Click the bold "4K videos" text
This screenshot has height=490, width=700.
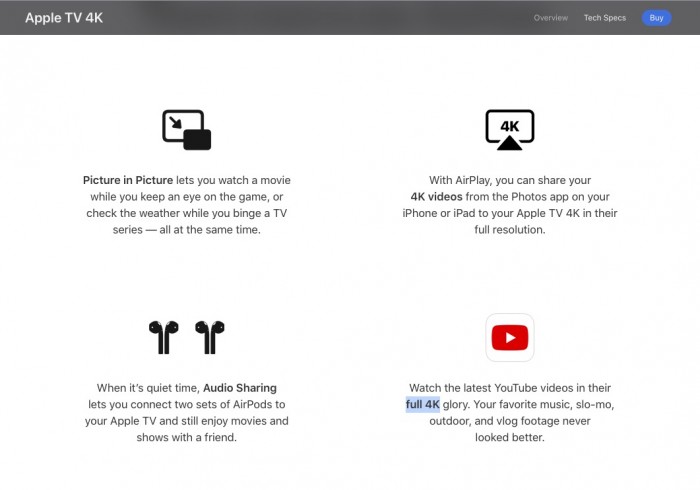click(437, 197)
